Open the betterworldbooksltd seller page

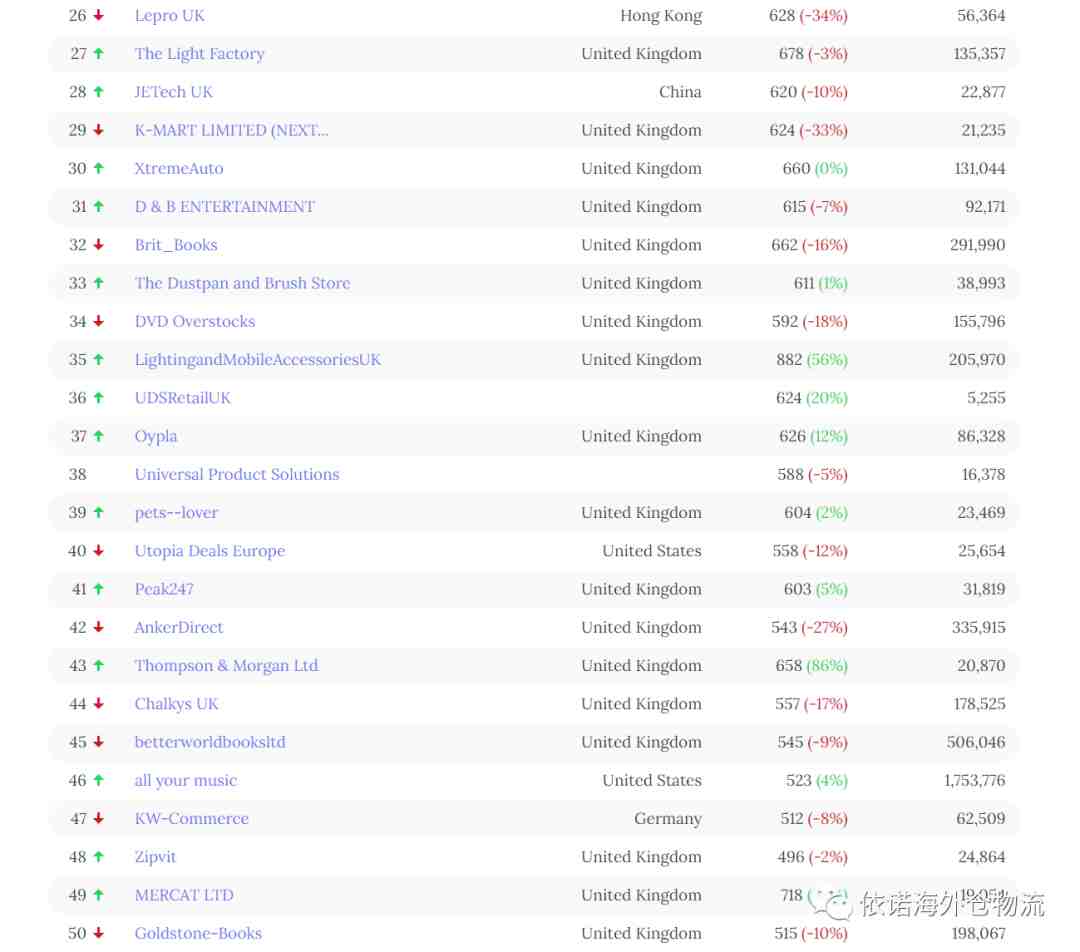tap(210, 742)
